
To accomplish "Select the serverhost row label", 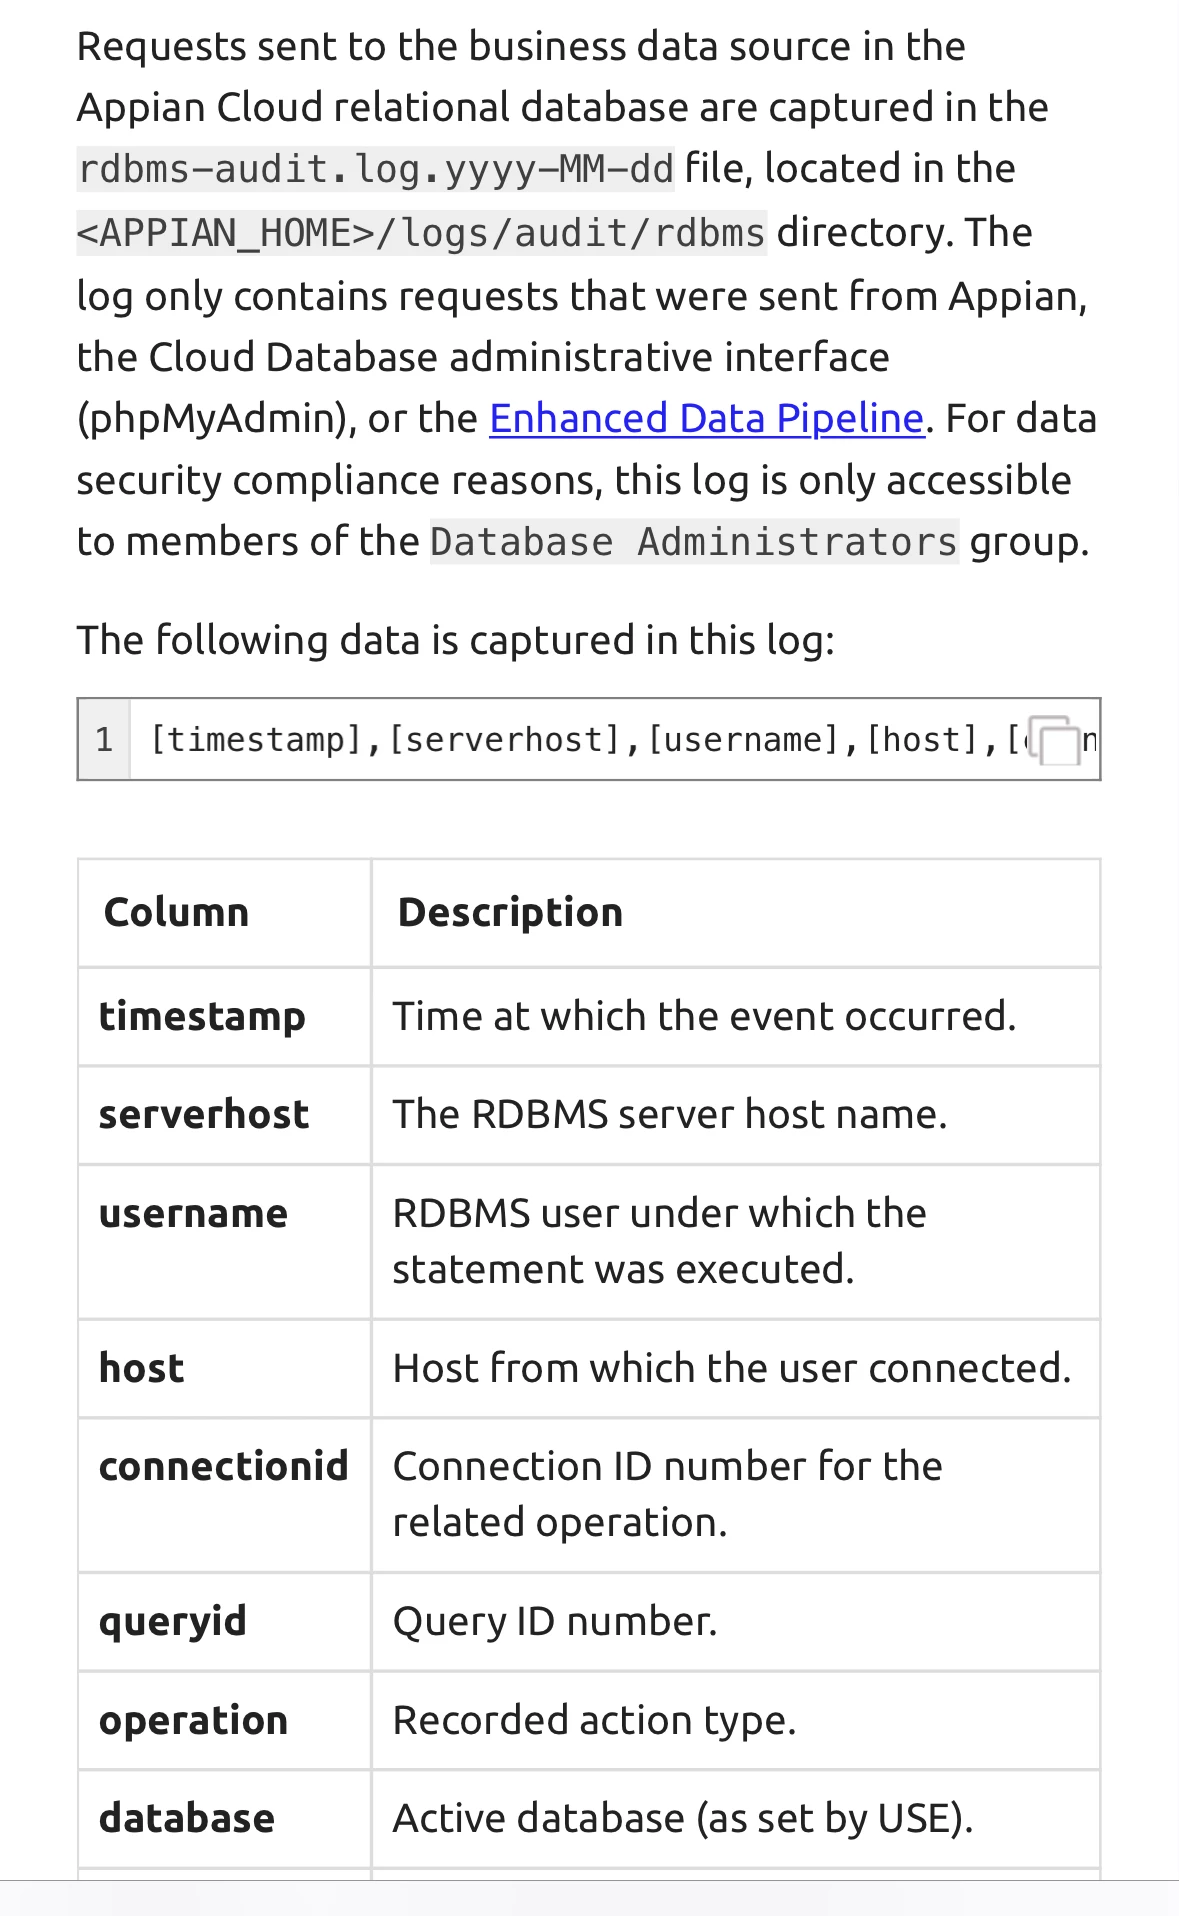I will [204, 1114].
